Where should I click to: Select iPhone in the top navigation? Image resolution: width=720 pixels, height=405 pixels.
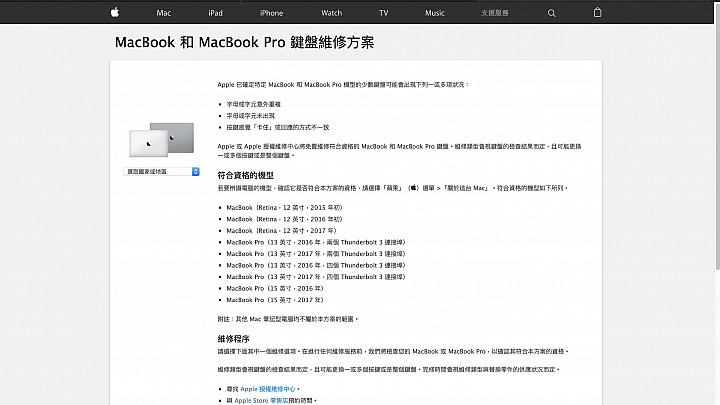click(x=271, y=13)
